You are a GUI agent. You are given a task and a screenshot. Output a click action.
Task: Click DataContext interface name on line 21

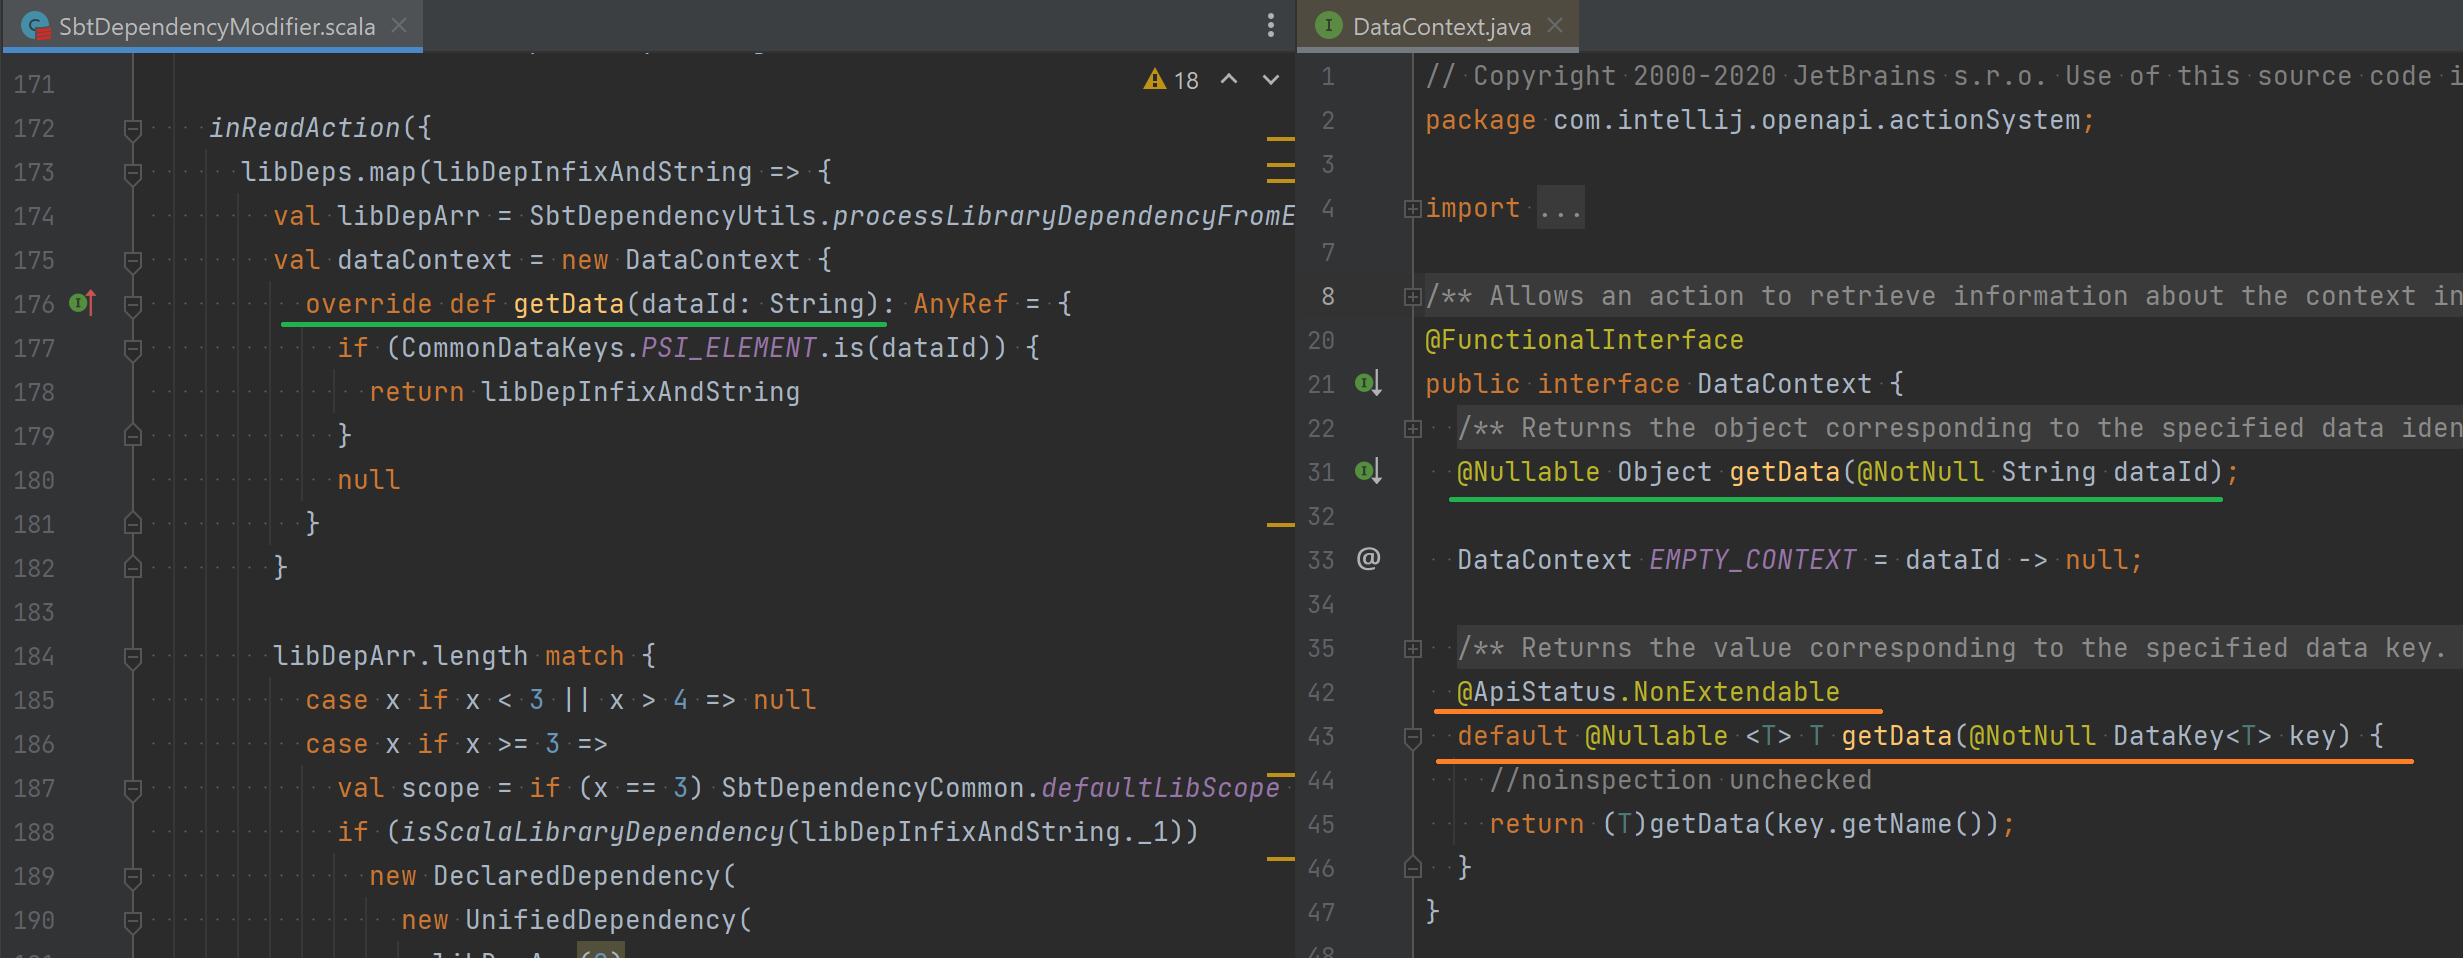[x=1784, y=384]
